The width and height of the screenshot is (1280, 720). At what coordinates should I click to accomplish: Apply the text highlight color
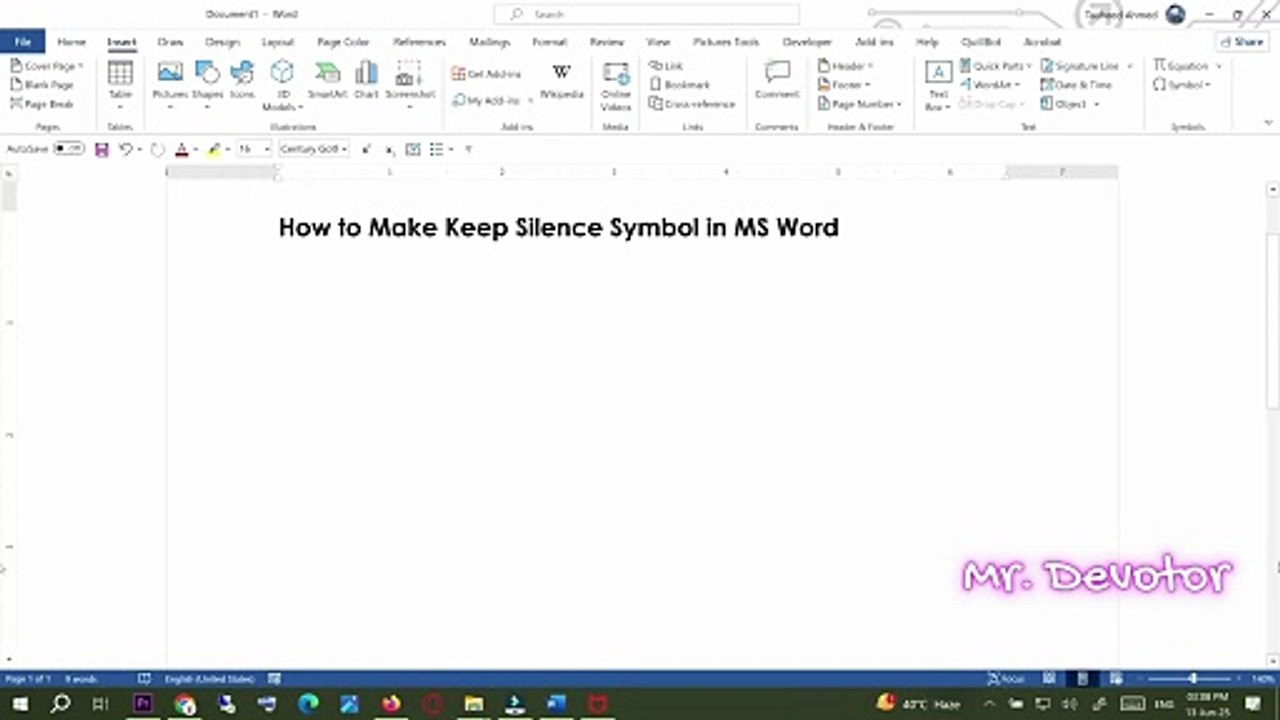click(213, 149)
